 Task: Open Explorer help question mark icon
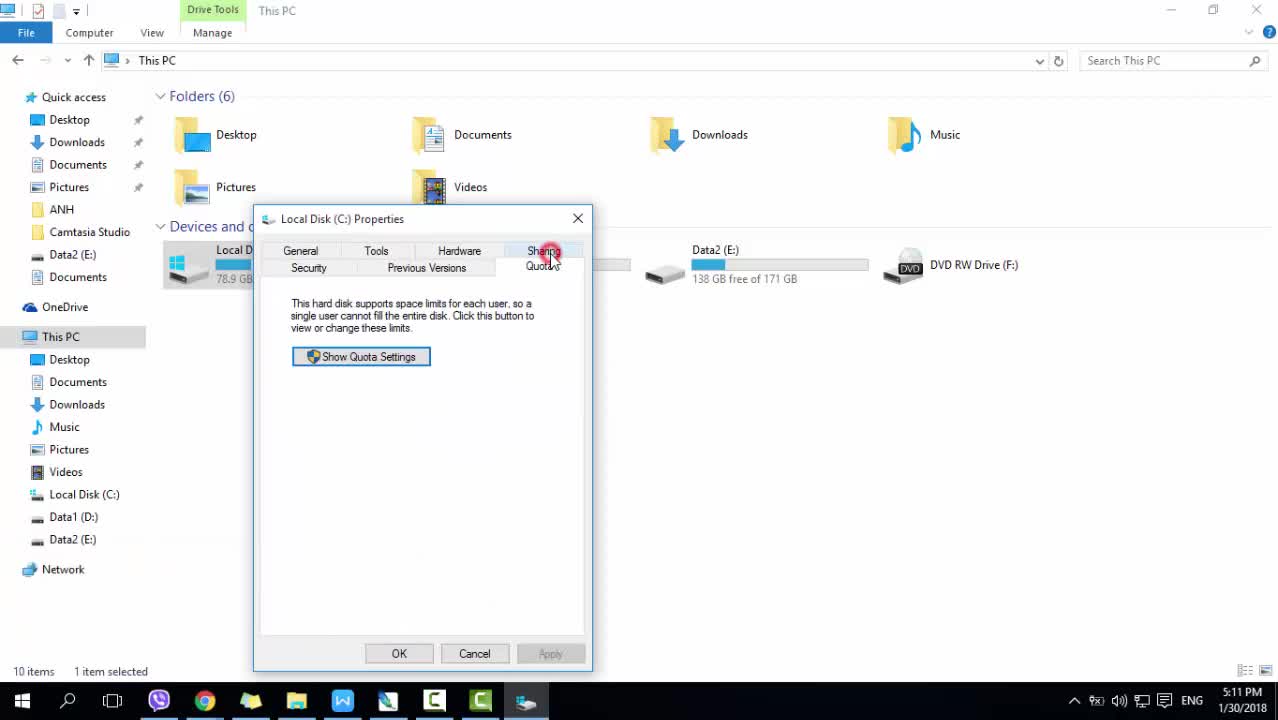pos(1269,33)
